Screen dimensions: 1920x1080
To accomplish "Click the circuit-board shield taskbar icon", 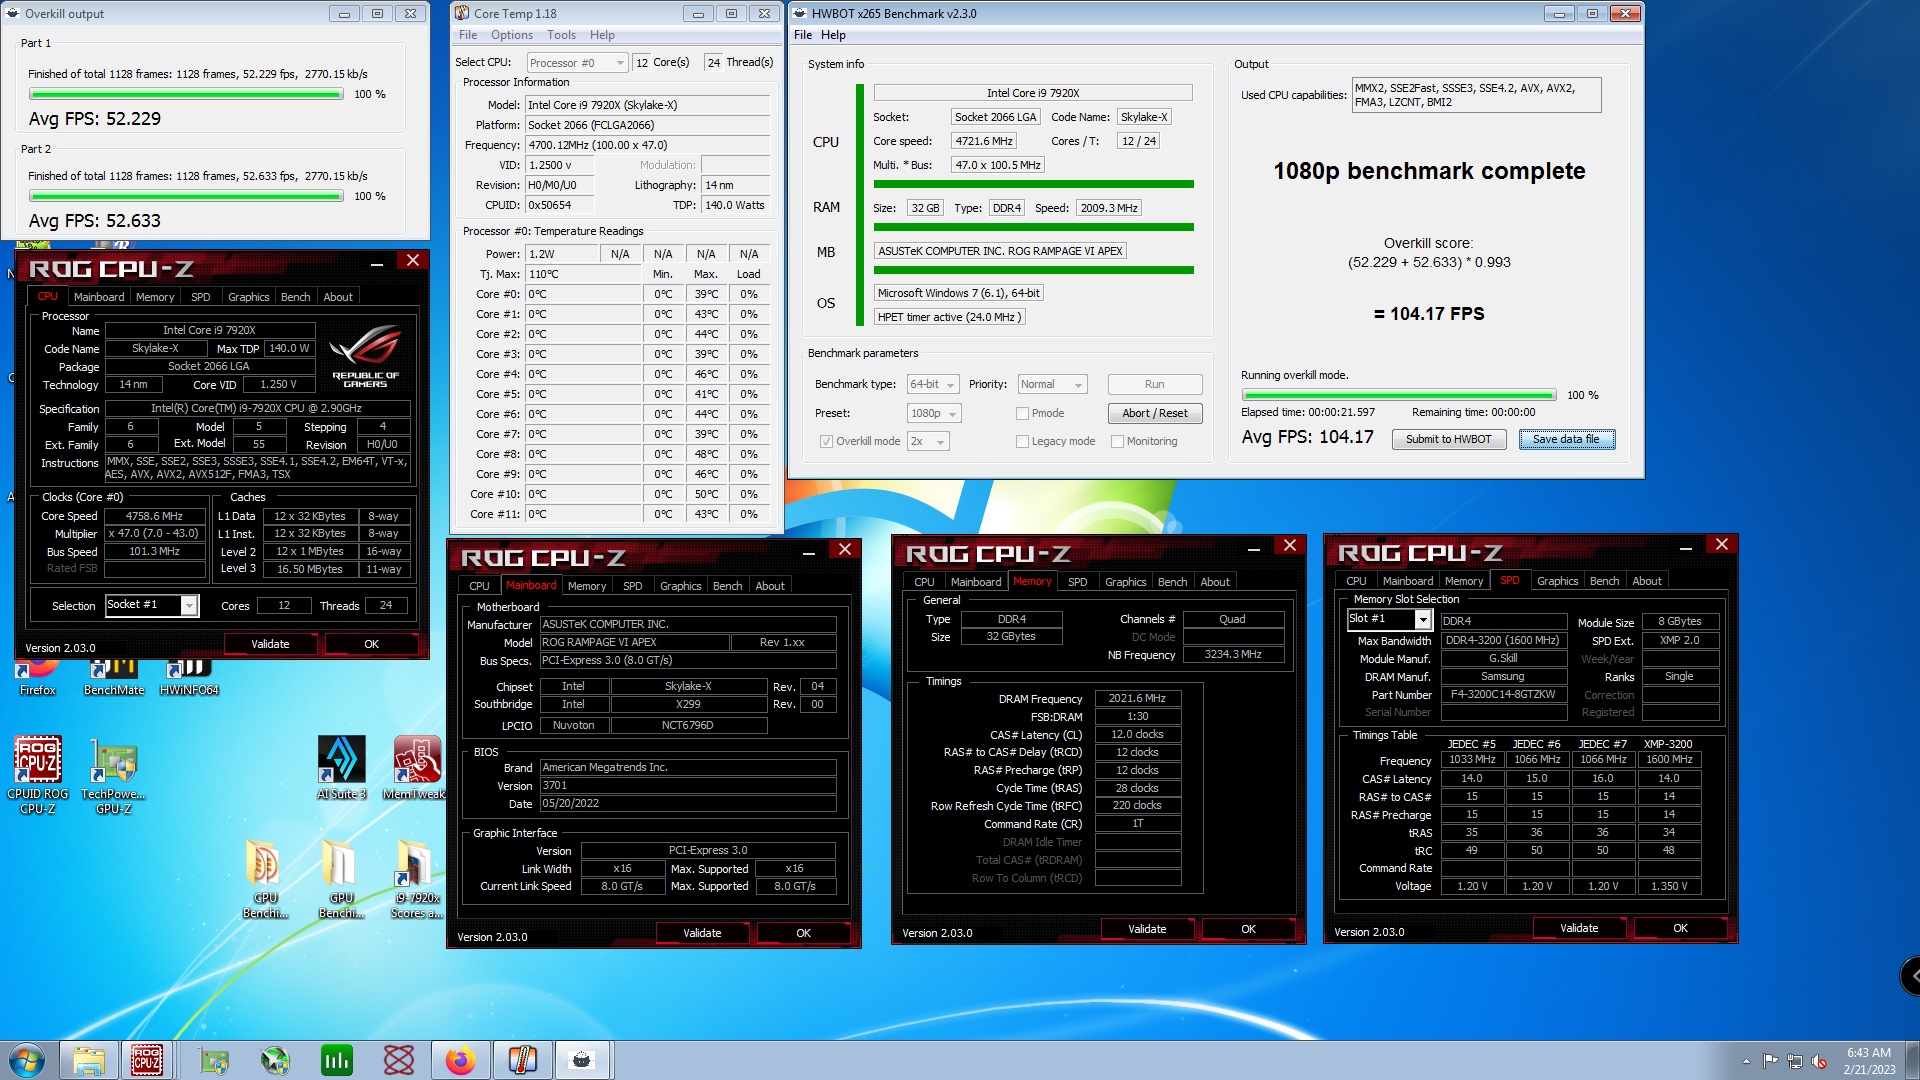I will pos(214,1060).
